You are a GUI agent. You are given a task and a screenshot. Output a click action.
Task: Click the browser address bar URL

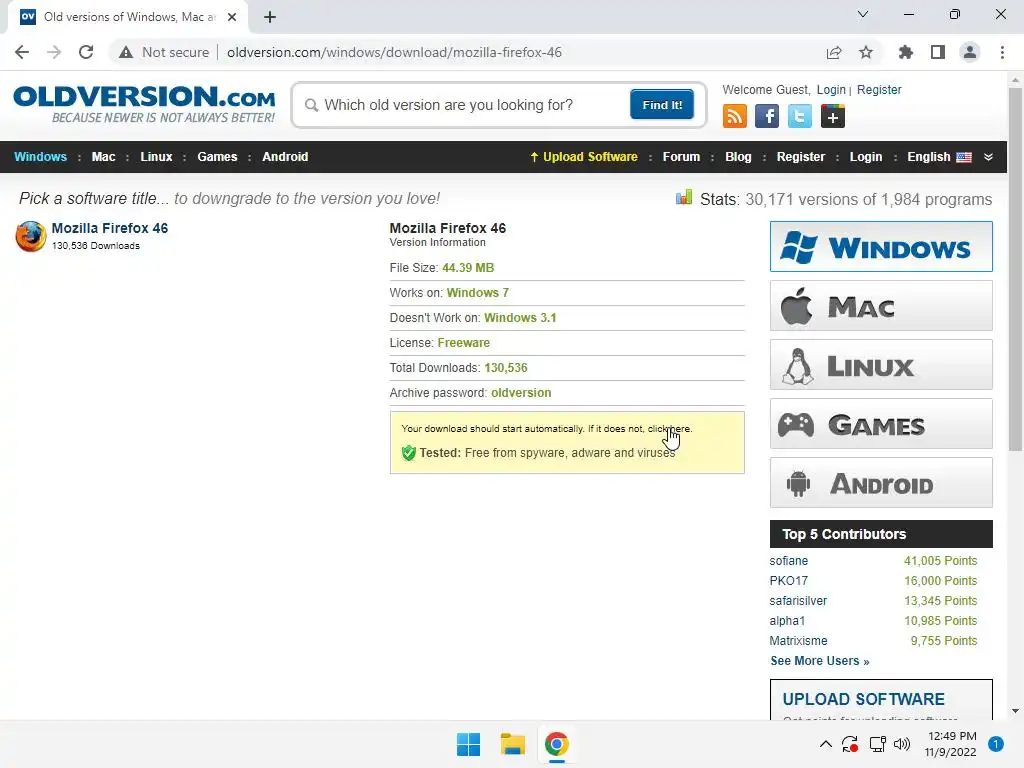click(394, 52)
